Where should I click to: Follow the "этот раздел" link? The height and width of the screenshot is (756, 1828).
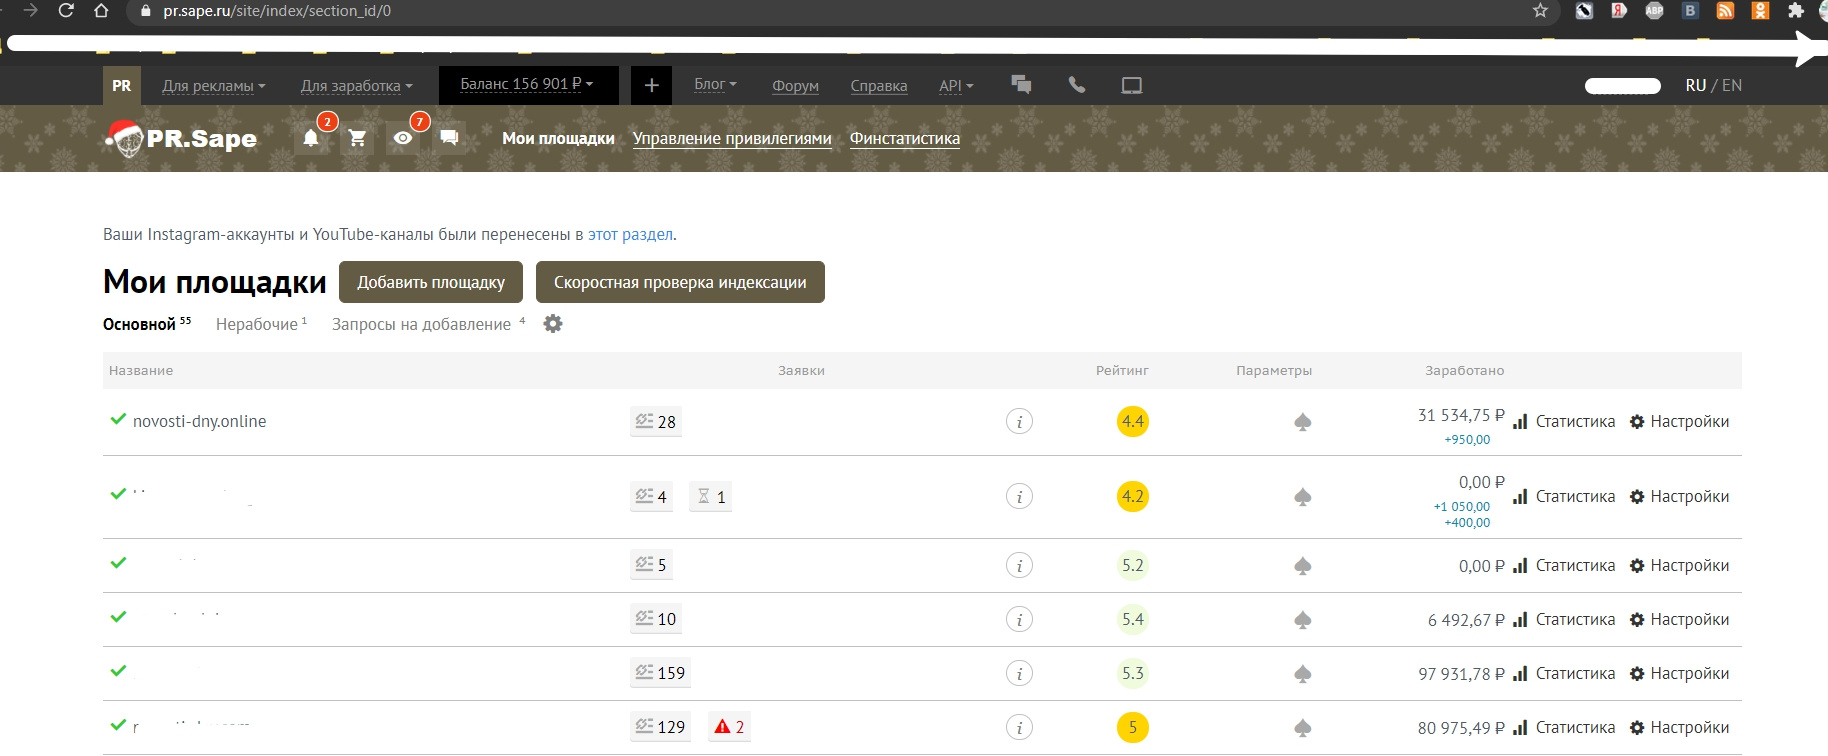click(630, 234)
